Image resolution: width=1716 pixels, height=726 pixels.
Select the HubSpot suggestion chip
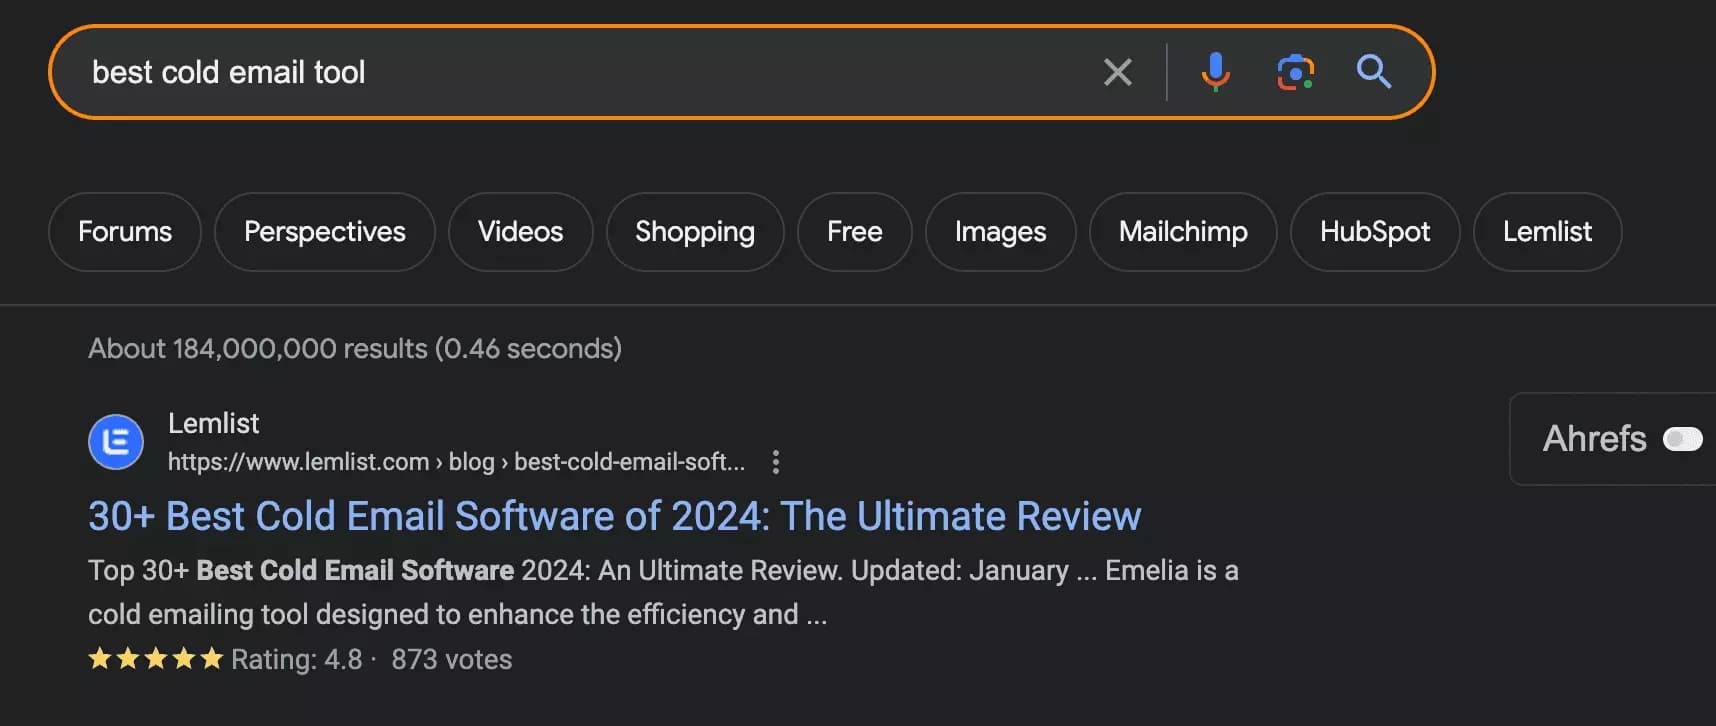coord(1374,231)
